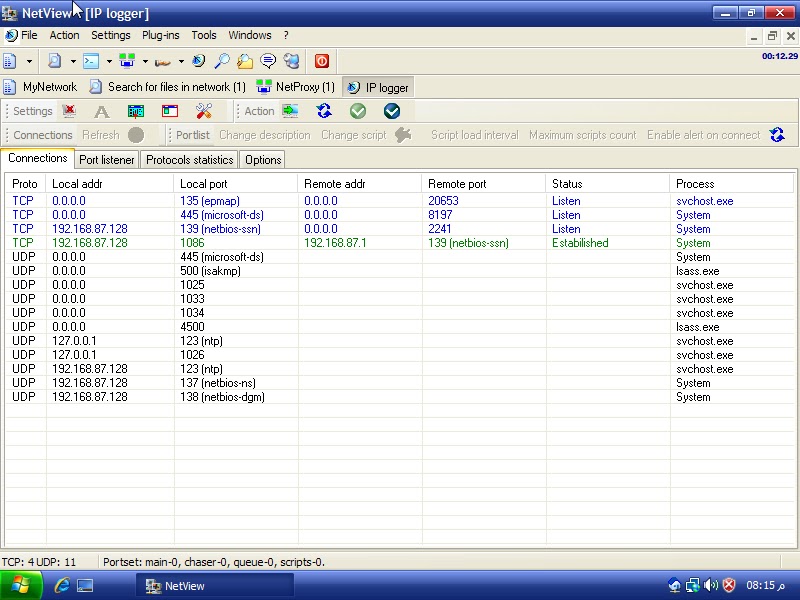Click the green arrow icon beside Action
The height and width of the screenshot is (600, 800).
pos(288,110)
